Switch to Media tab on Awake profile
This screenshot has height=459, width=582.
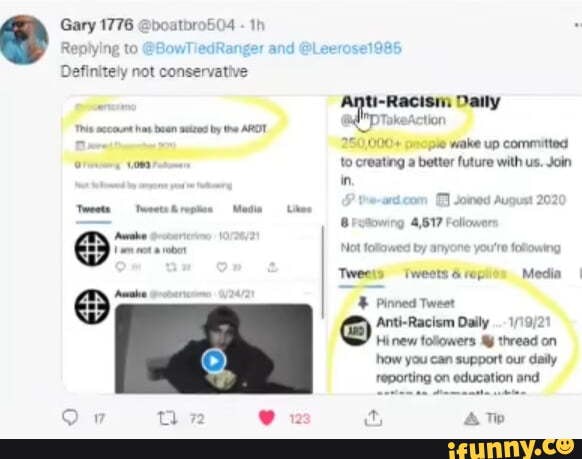point(247,209)
